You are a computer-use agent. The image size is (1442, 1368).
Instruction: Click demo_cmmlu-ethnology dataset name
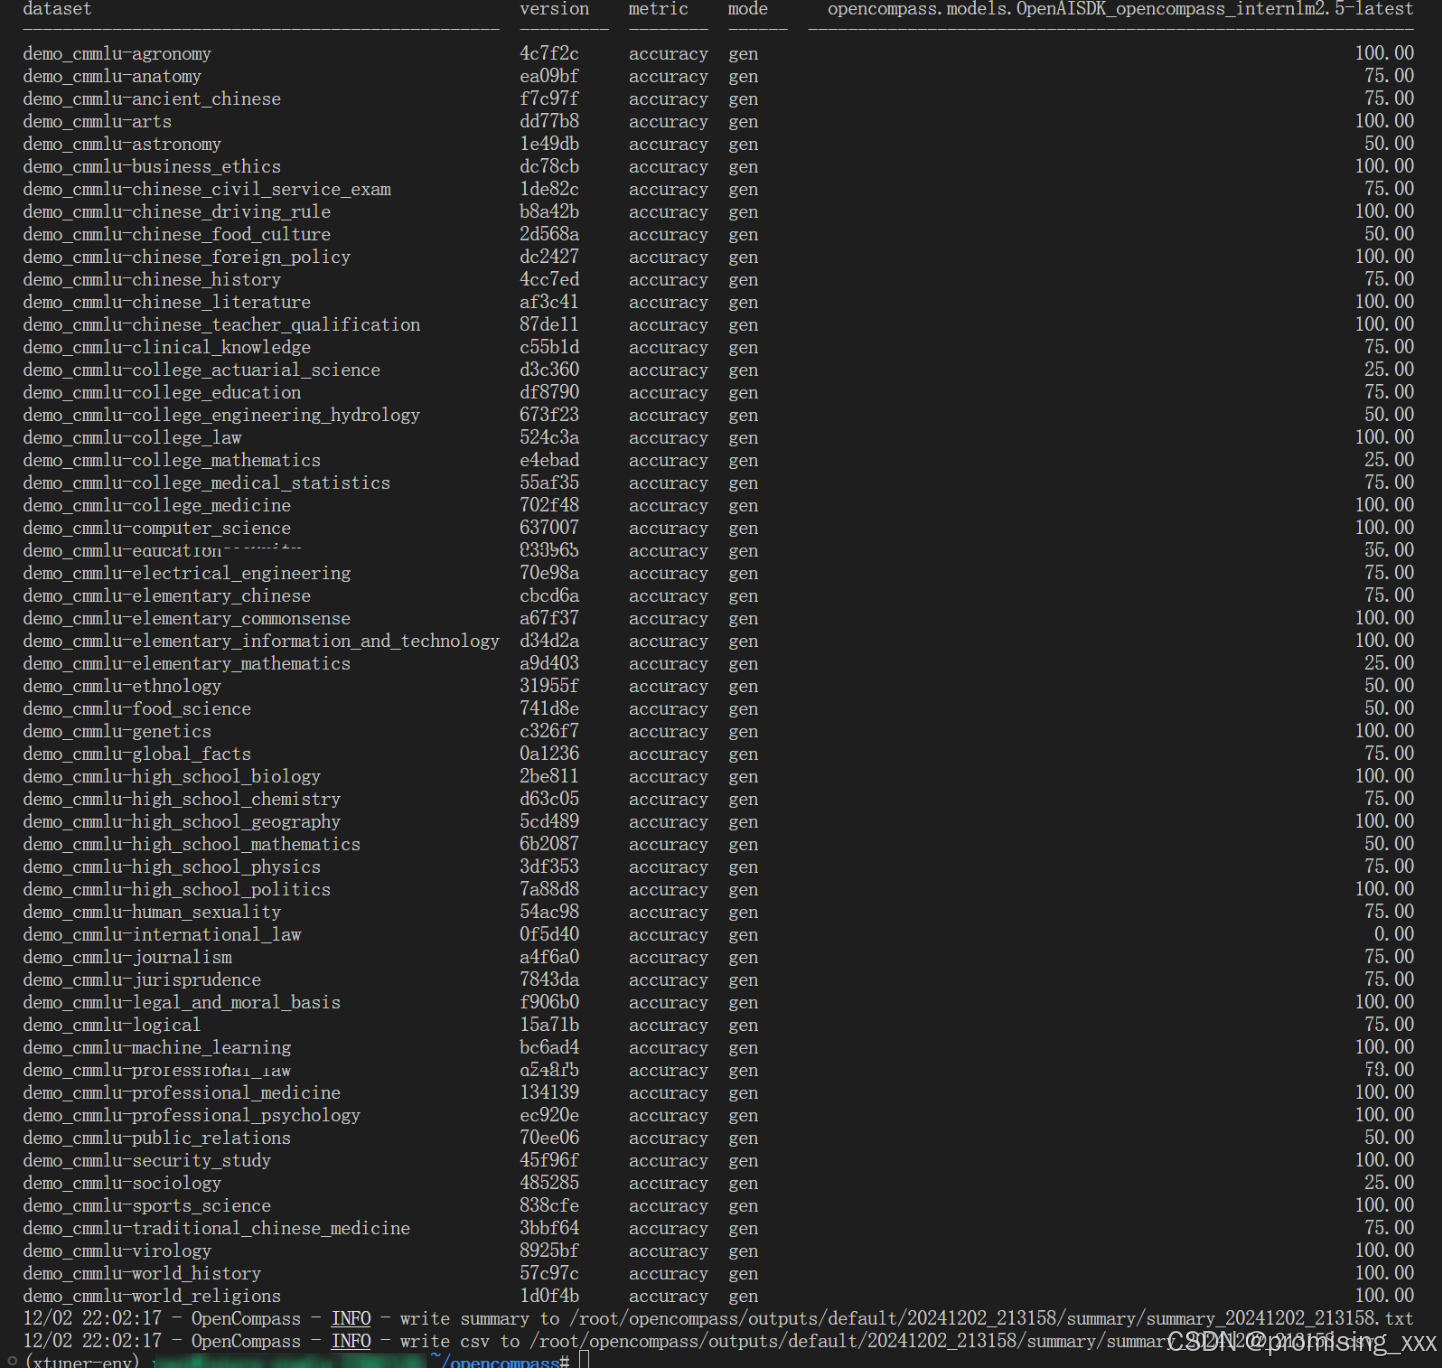pyautogui.click(x=122, y=686)
